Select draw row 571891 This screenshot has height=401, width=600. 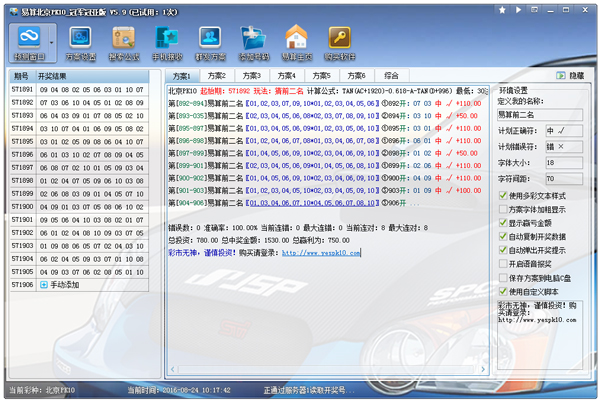[79, 90]
